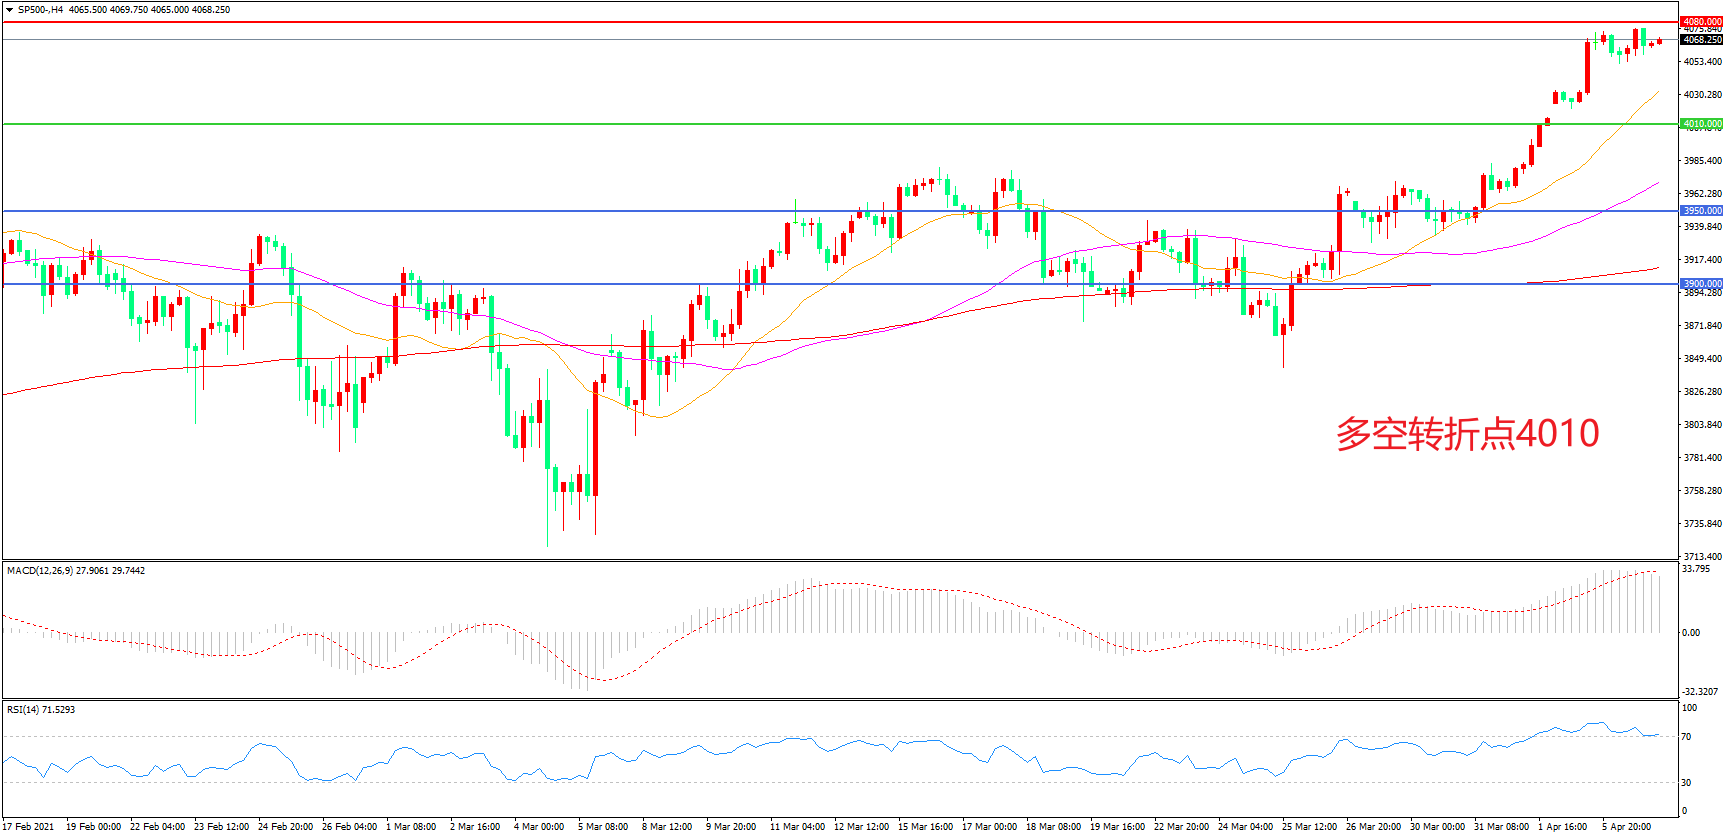Select the blue 3900.000 price level tag

[1701, 284]
